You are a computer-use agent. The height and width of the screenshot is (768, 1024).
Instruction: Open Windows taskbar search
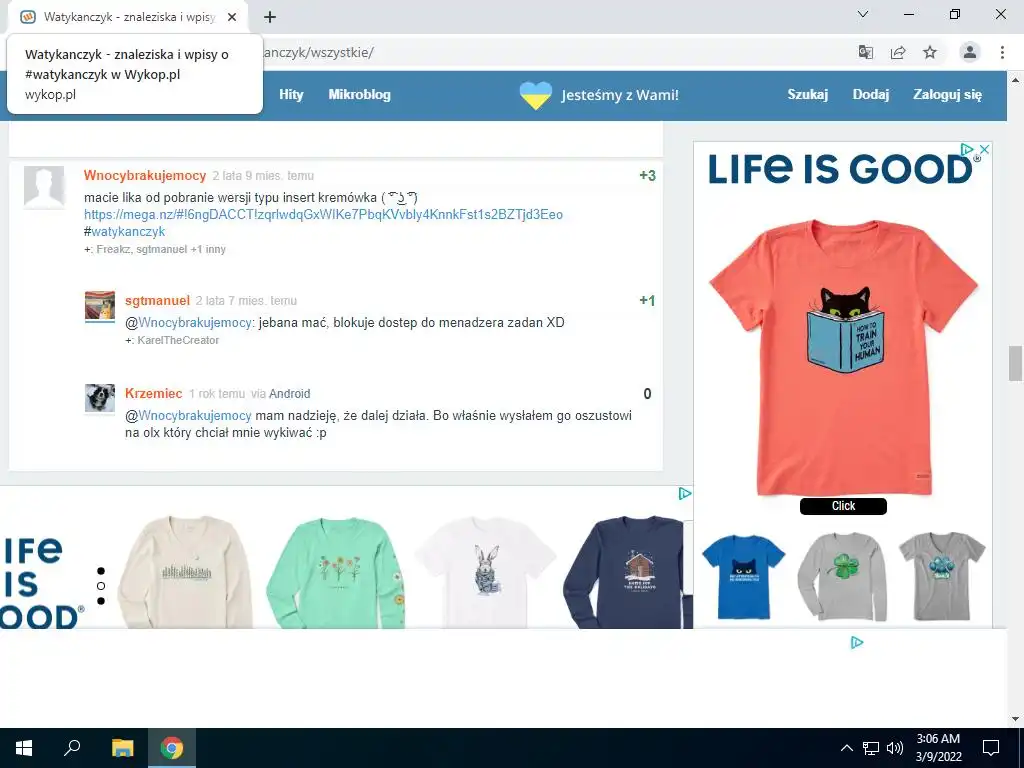click(x=72, y=748)
